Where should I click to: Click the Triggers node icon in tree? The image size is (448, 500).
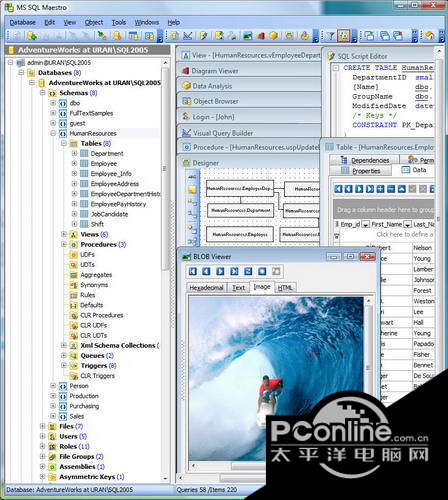pos(73,366)
